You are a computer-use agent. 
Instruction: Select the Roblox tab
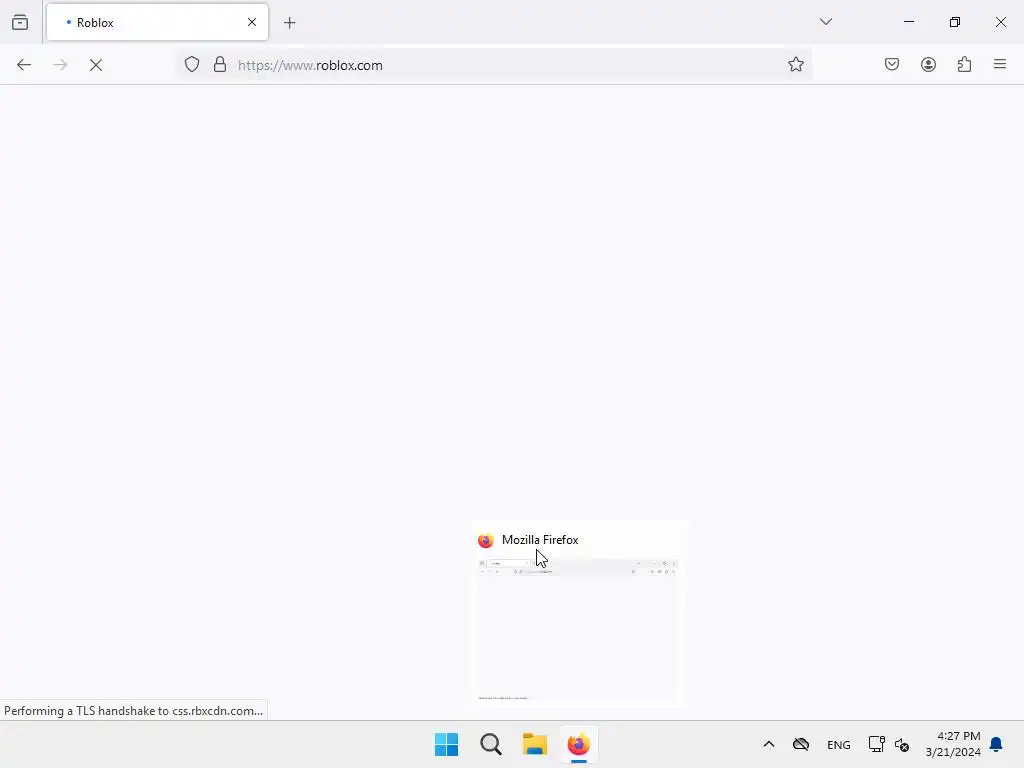pos(157,22)
